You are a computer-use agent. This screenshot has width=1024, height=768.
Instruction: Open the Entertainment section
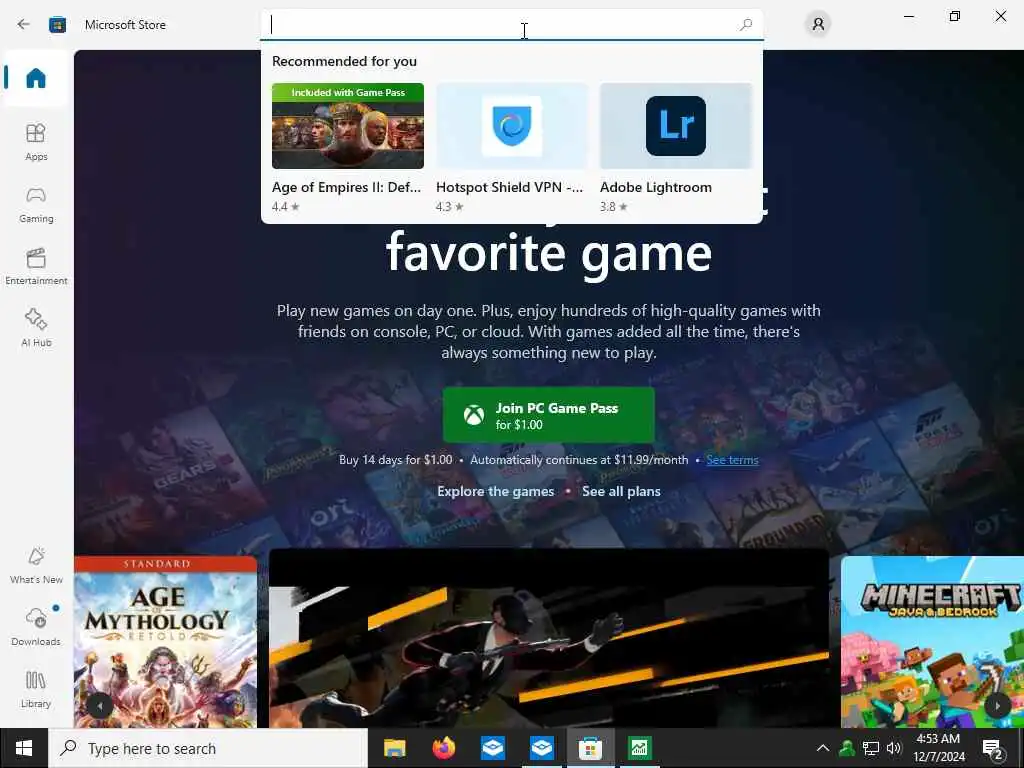pos(36,266)
